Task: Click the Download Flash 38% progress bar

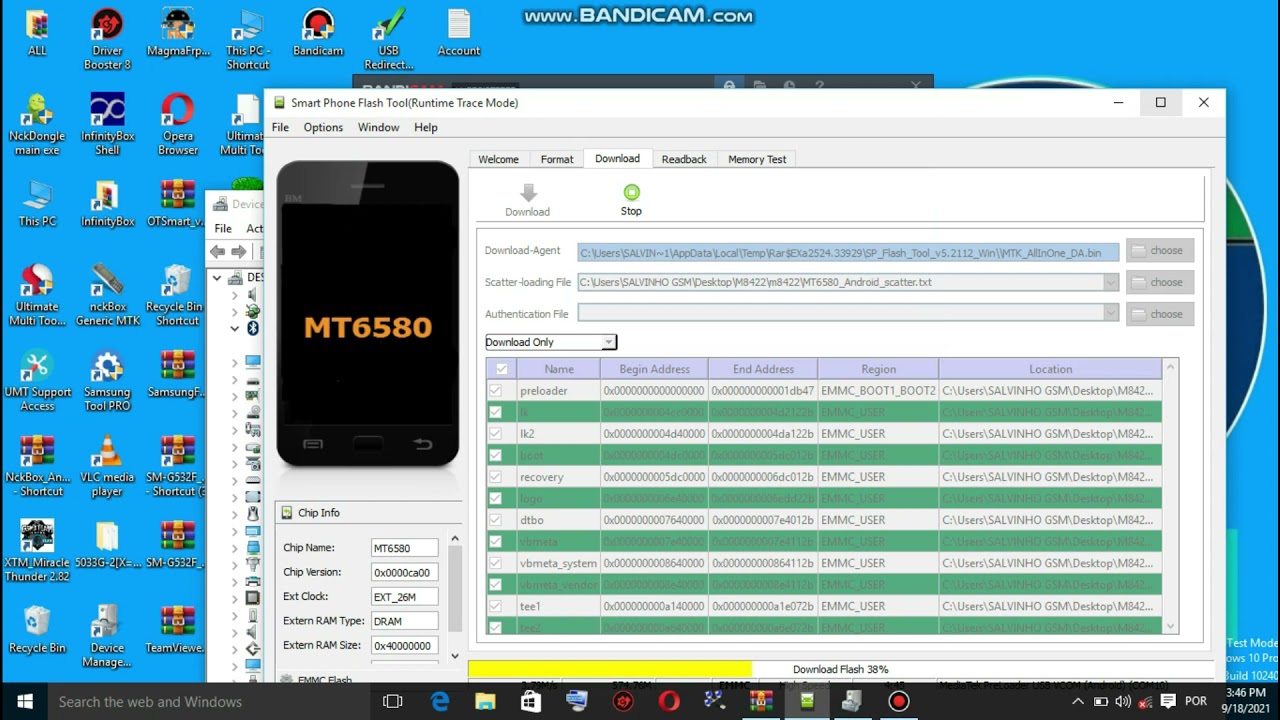Action: click(x=840, y=669)
